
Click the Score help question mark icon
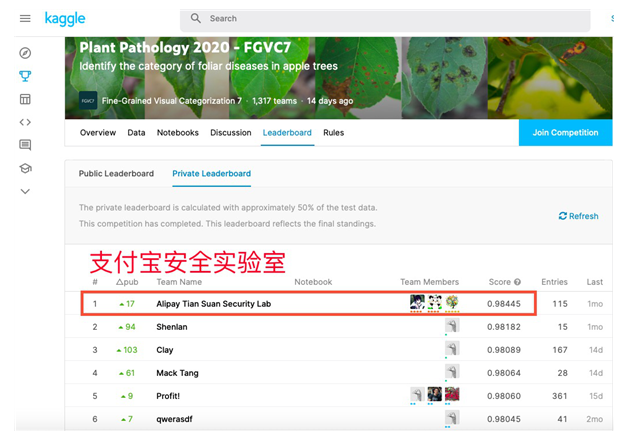(518, 282)
